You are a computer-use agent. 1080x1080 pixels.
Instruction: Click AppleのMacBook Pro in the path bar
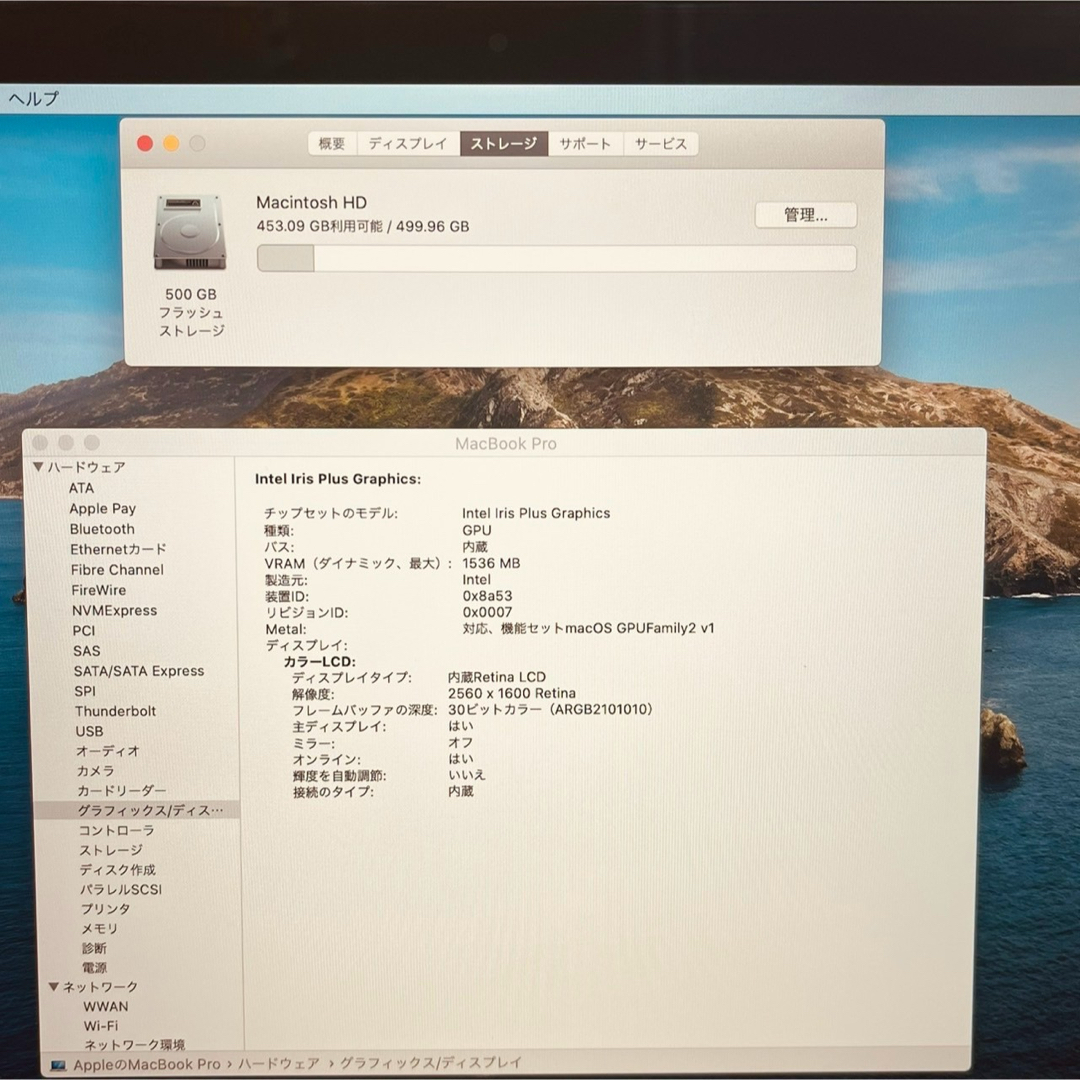pyautogui.click(x=147, y=1065)
